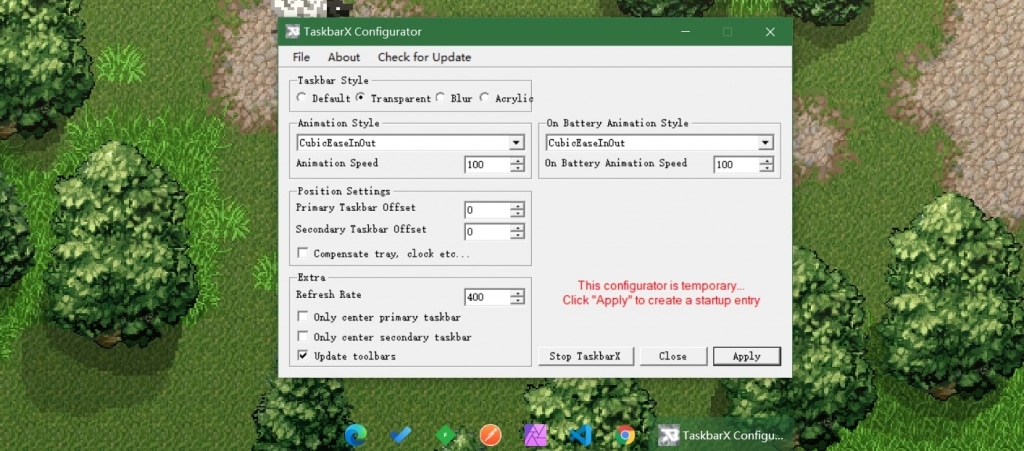Open Microsoft Edge from the taskbar
1024x451 pixels.
coord(355,435)
